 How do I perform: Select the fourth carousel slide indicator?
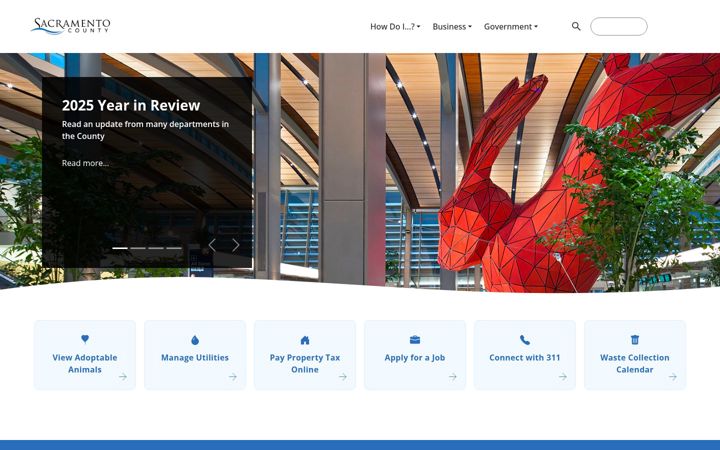tap(174, 248)
